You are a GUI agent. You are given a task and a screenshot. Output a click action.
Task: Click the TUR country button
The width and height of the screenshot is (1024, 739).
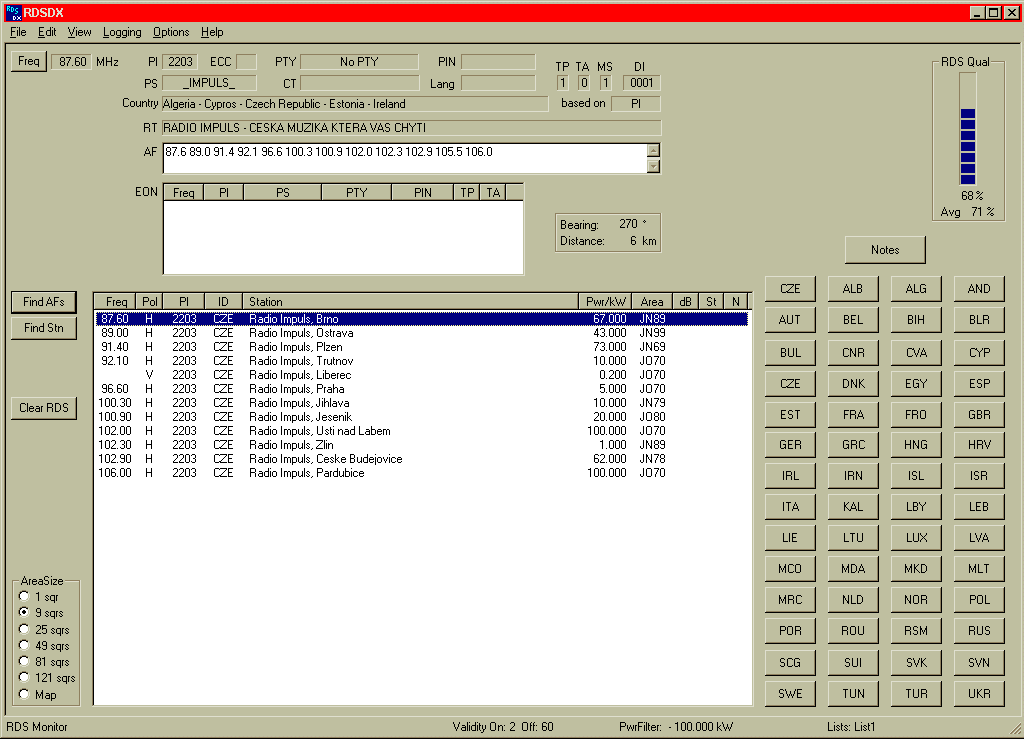(x=916, y=694)
